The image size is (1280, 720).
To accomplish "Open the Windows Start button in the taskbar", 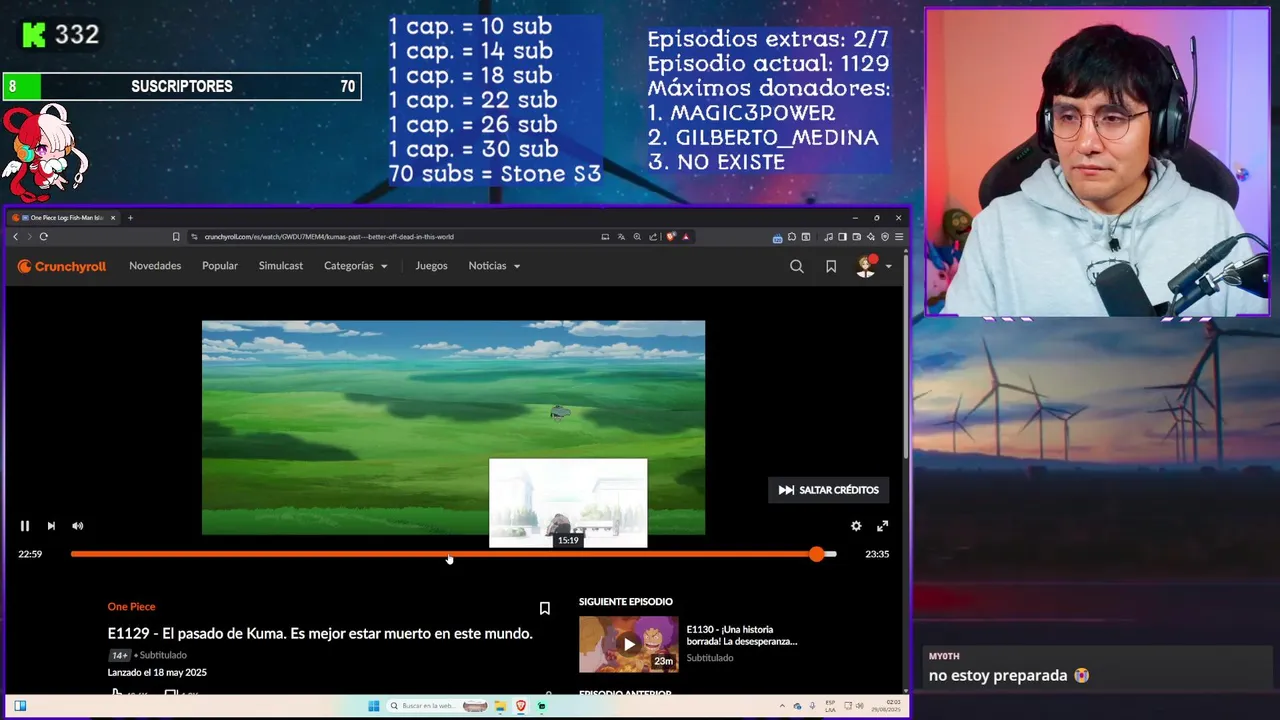I will pos(374,706).
